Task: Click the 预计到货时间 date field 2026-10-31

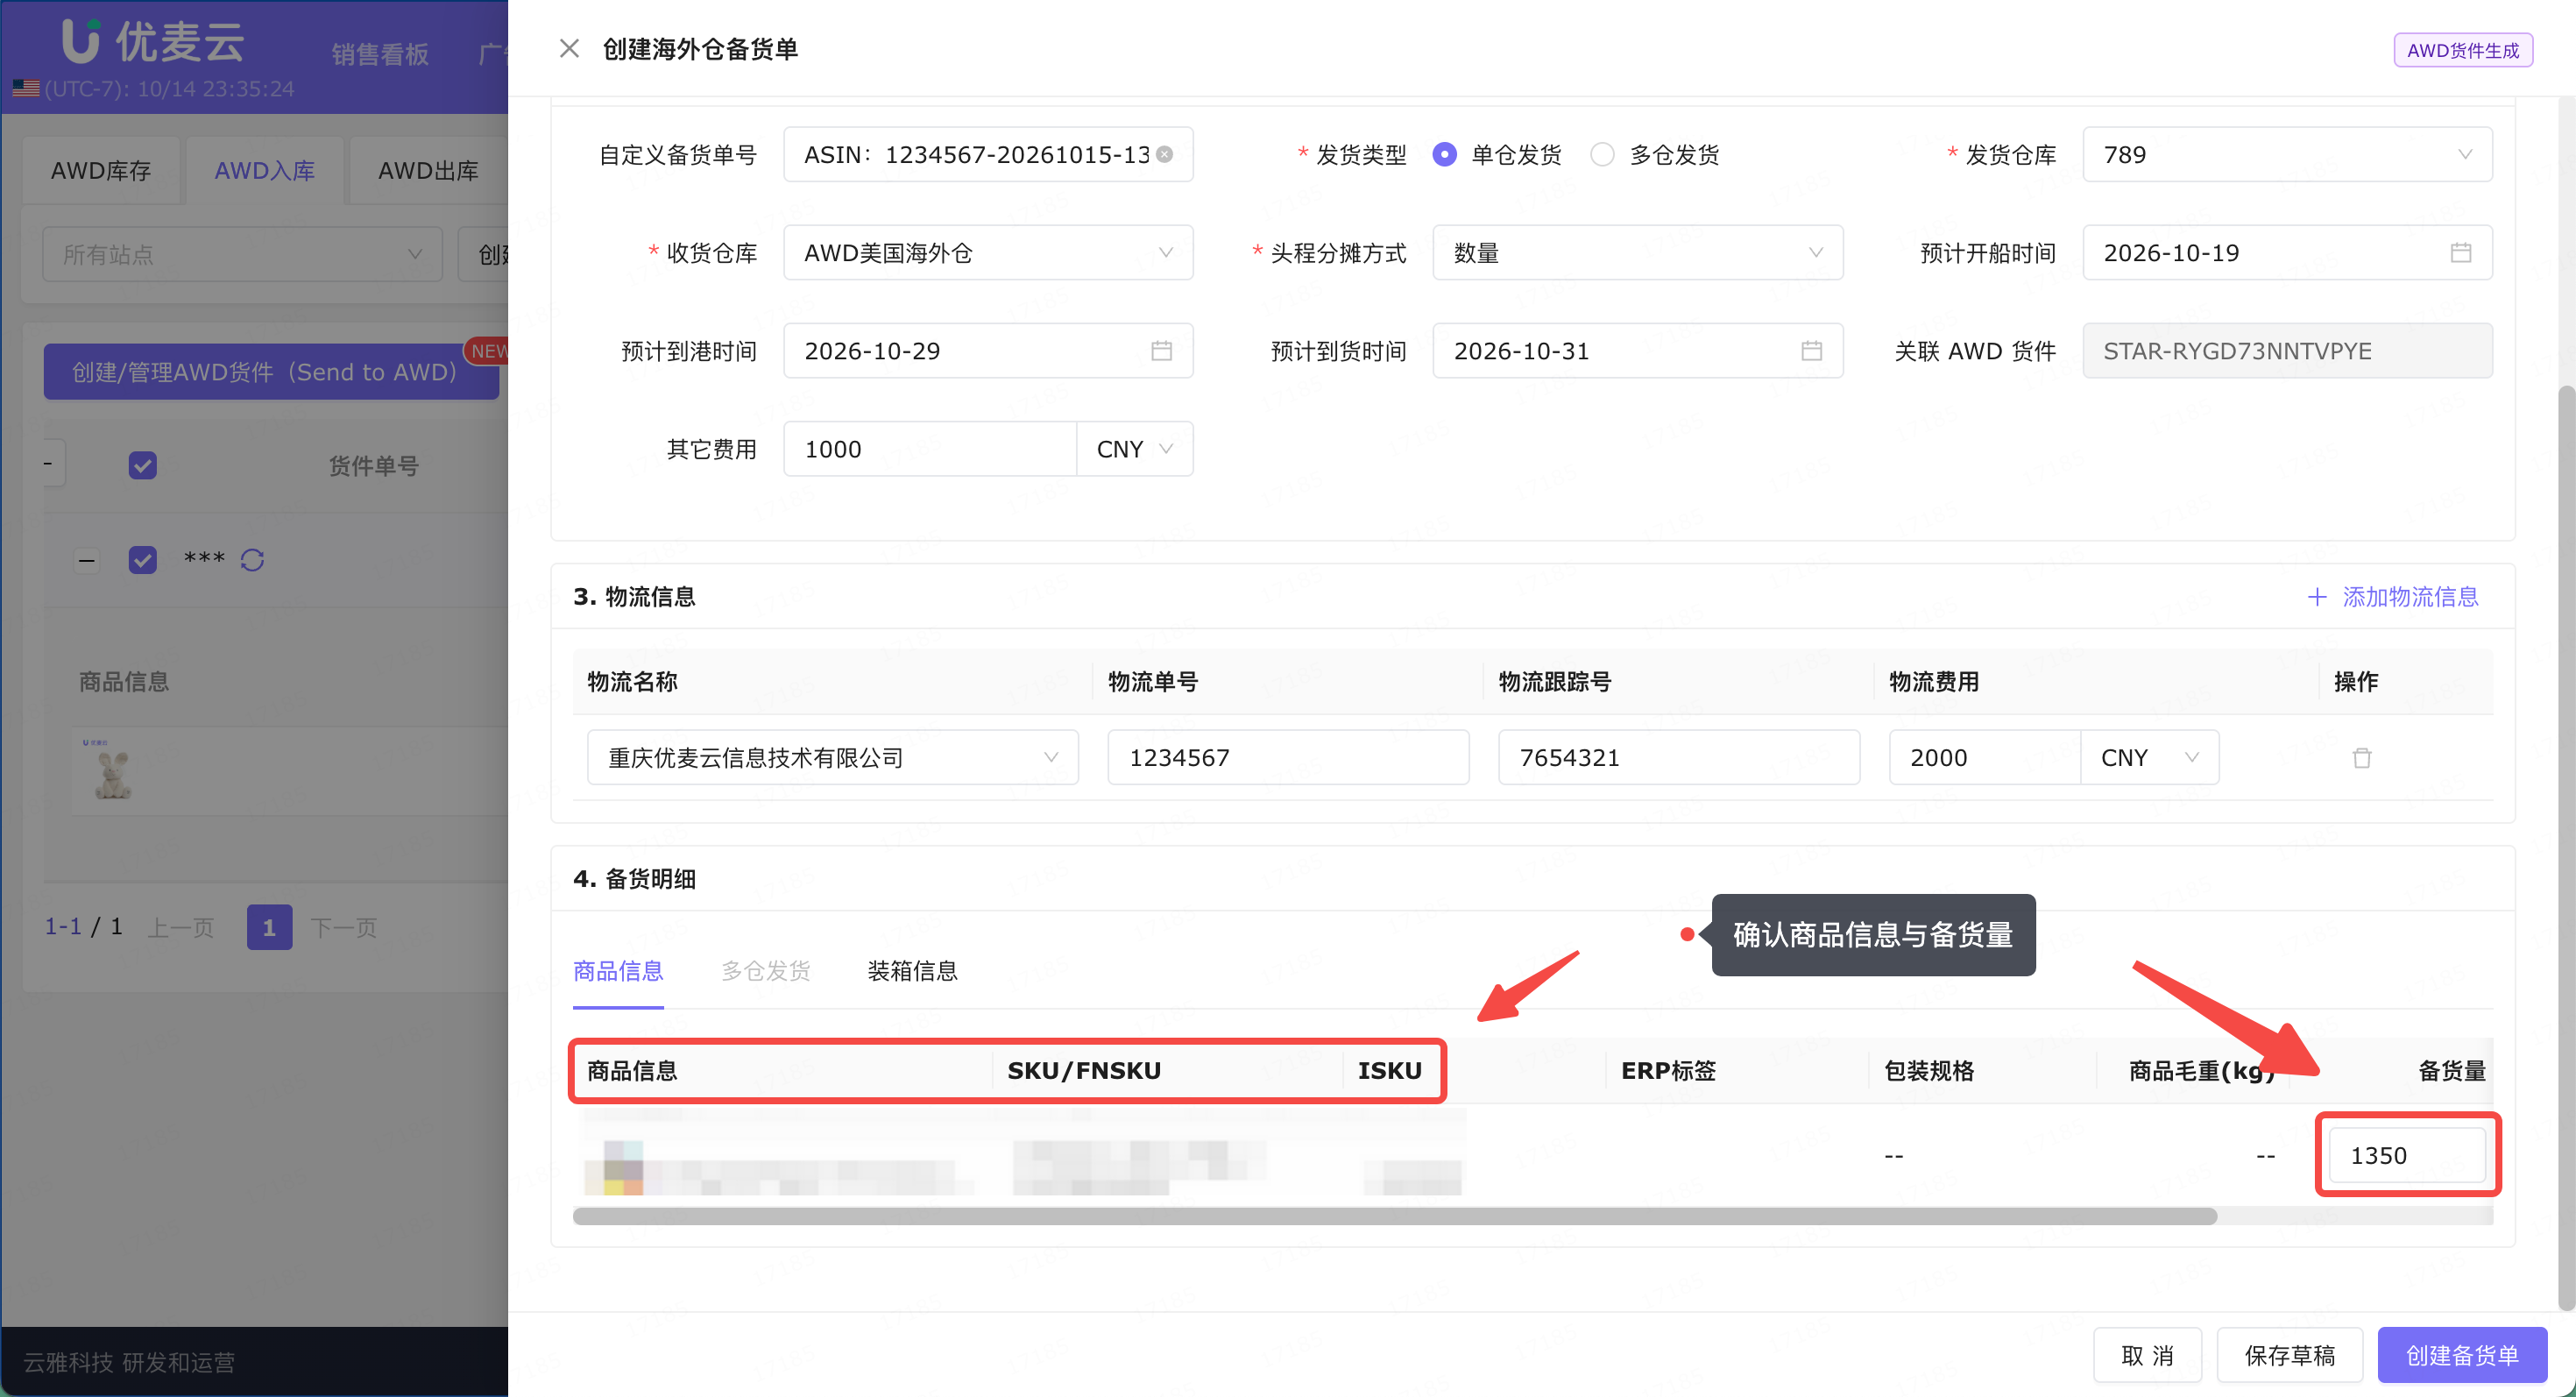Action: (x=1637, y=350)
